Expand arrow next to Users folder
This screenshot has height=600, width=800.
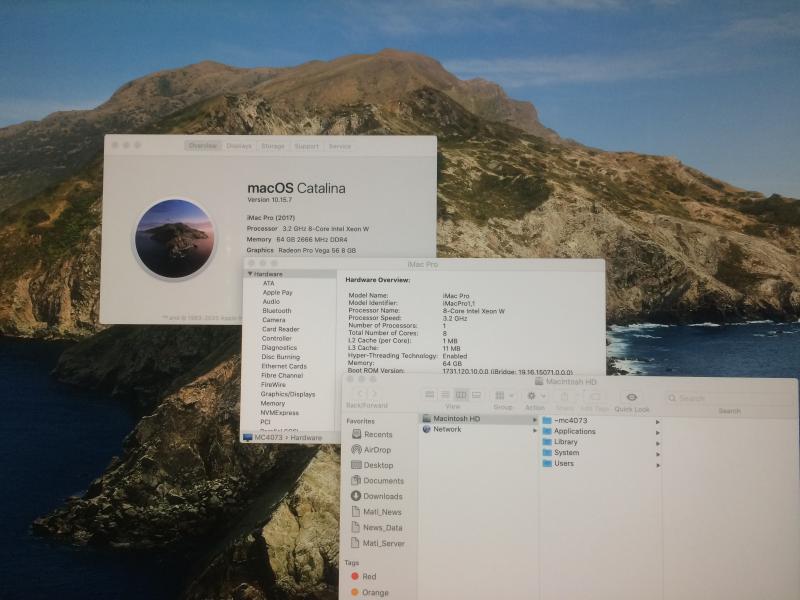point(658,465)
